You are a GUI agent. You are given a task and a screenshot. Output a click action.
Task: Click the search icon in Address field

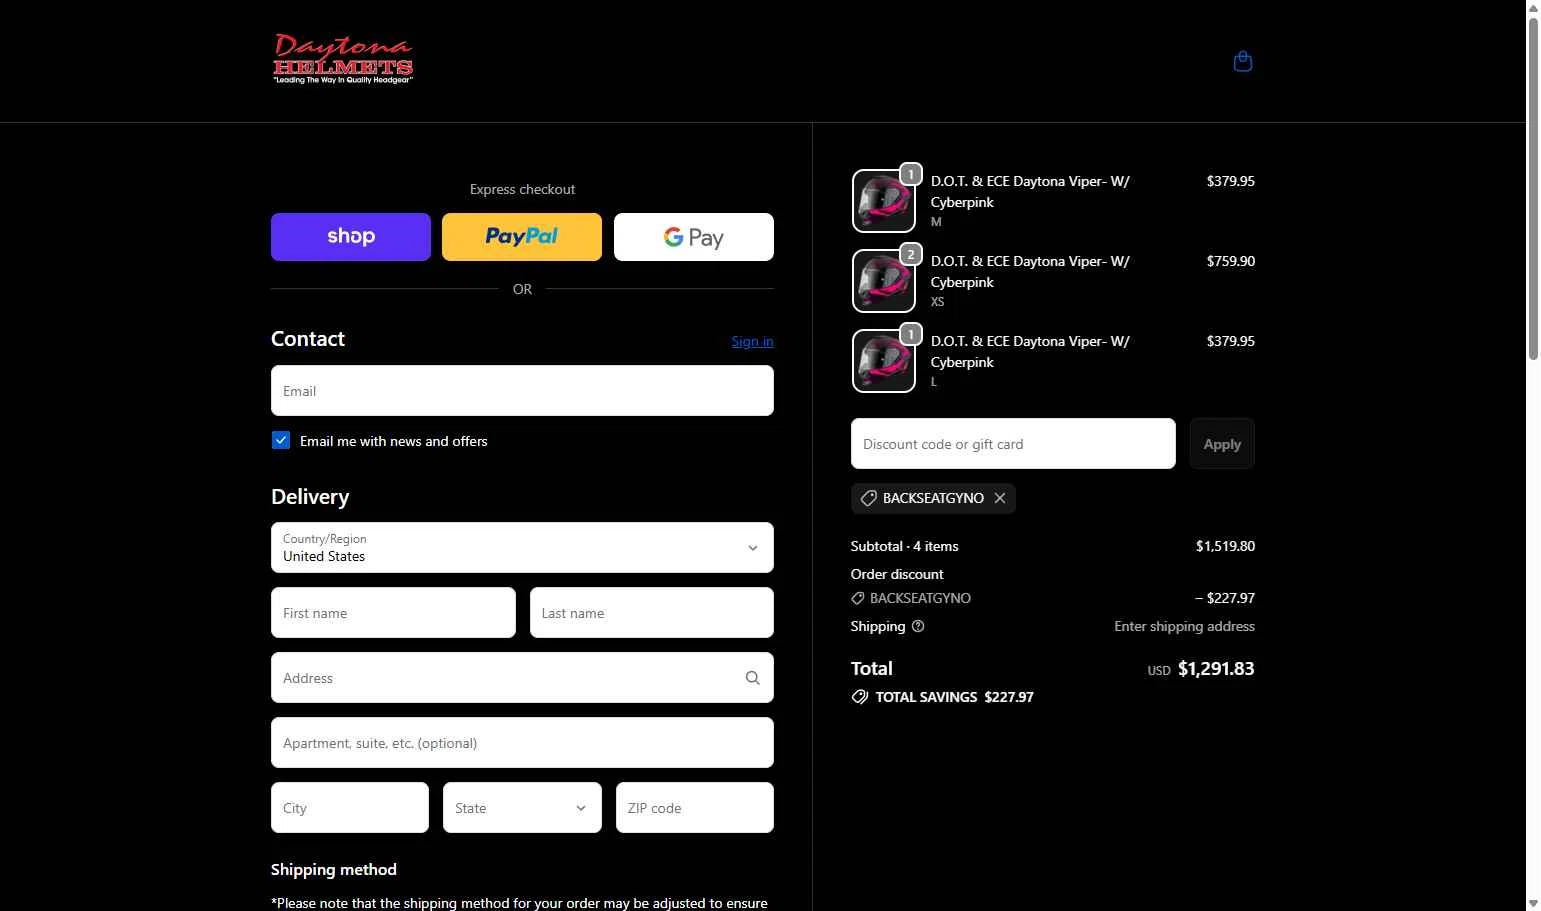pos(753,678)
